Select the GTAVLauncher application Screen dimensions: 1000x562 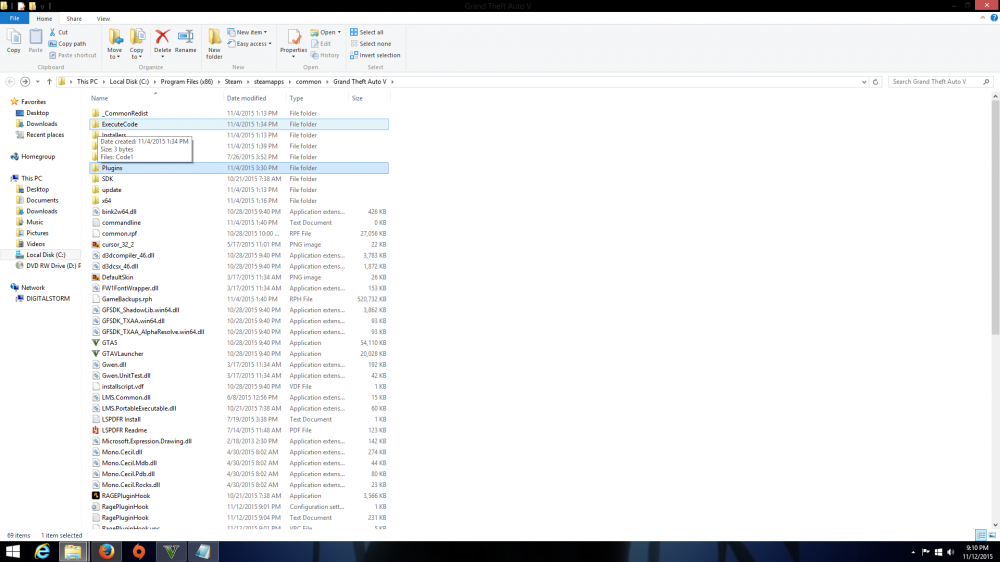pyautogui.click(x=122, y=353)
